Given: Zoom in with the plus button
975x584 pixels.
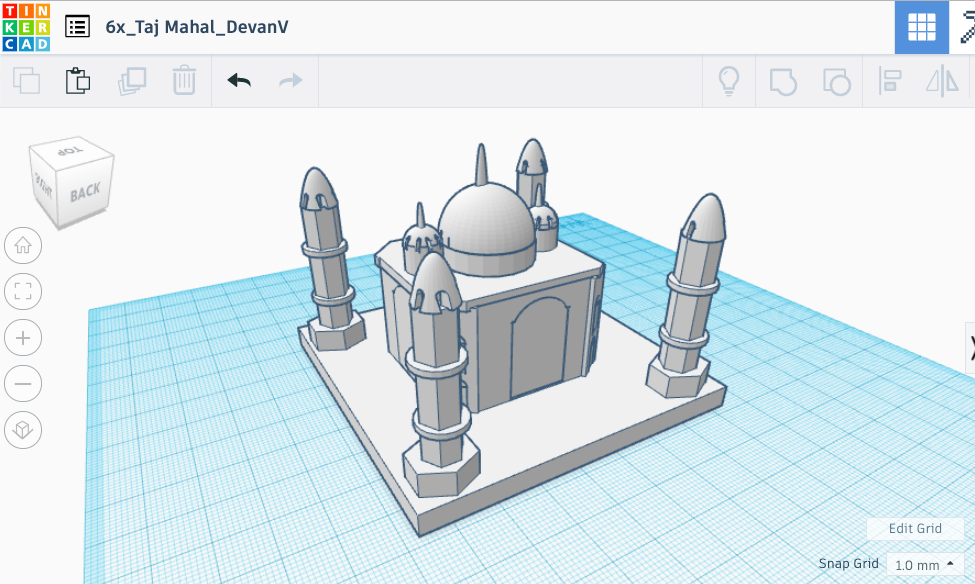Looking at the screenshot, I should click(23, 338).
